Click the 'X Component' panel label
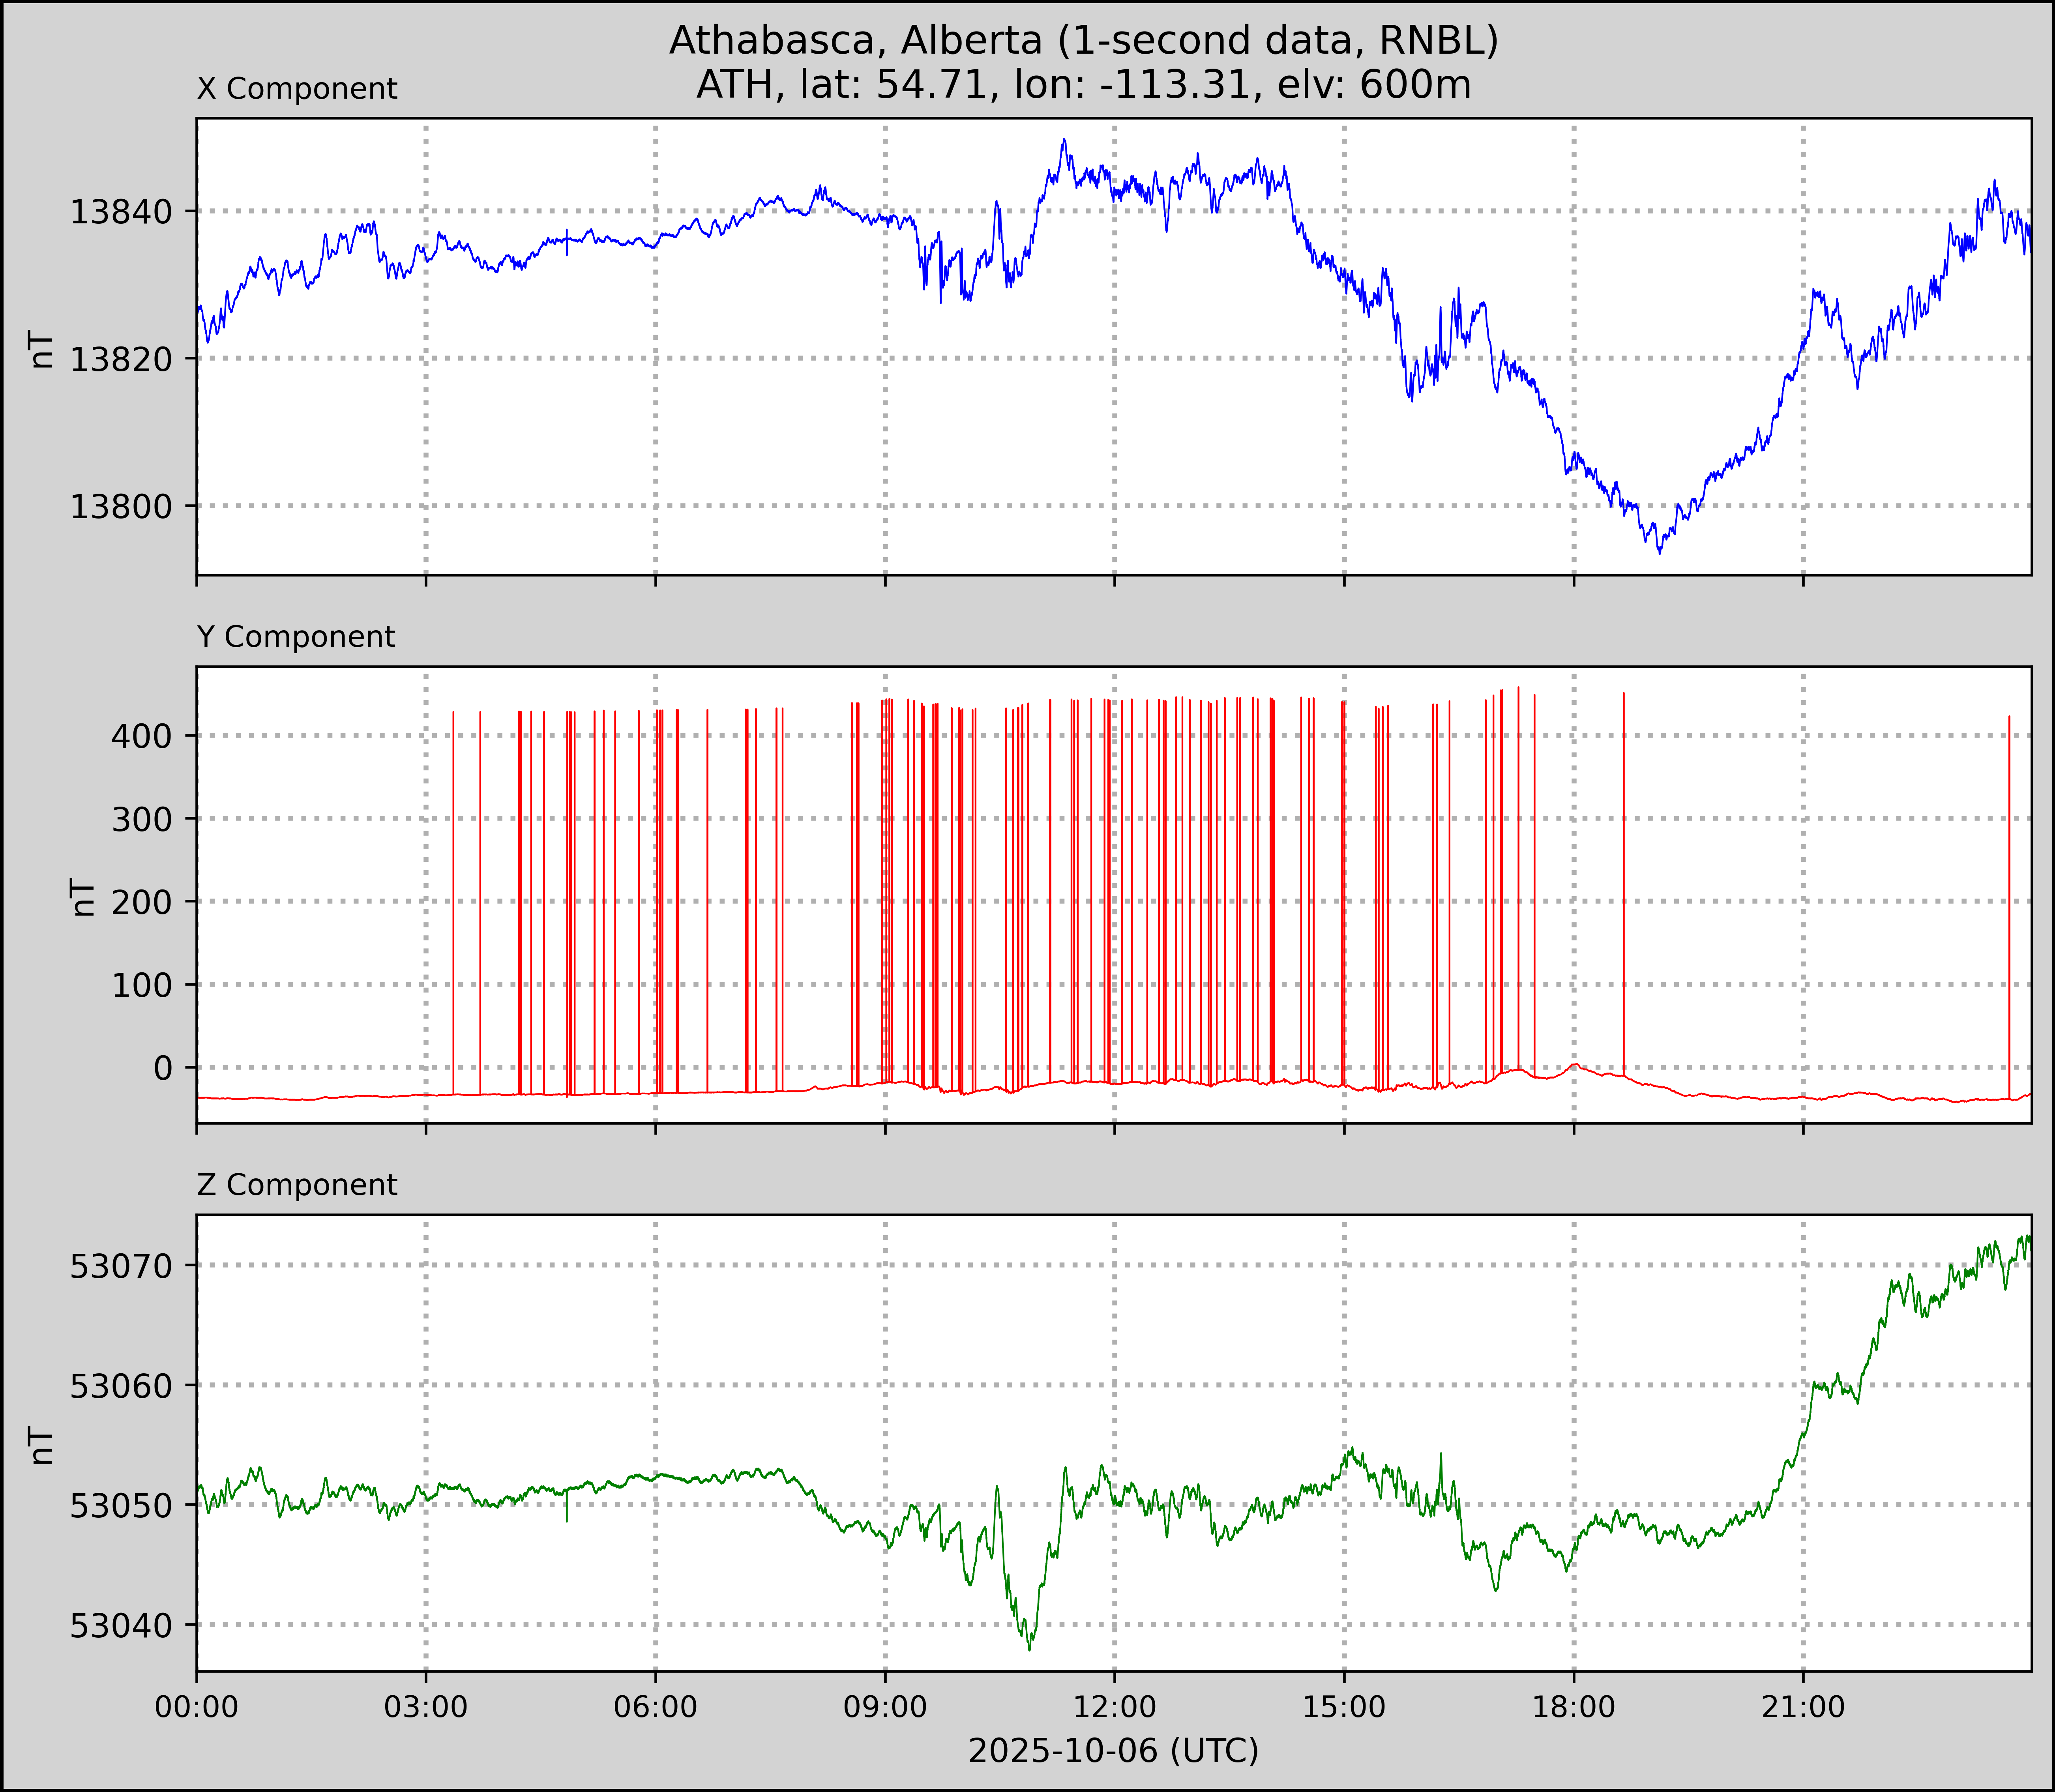Viewport: 2055px width, 1792px height. 297,89
